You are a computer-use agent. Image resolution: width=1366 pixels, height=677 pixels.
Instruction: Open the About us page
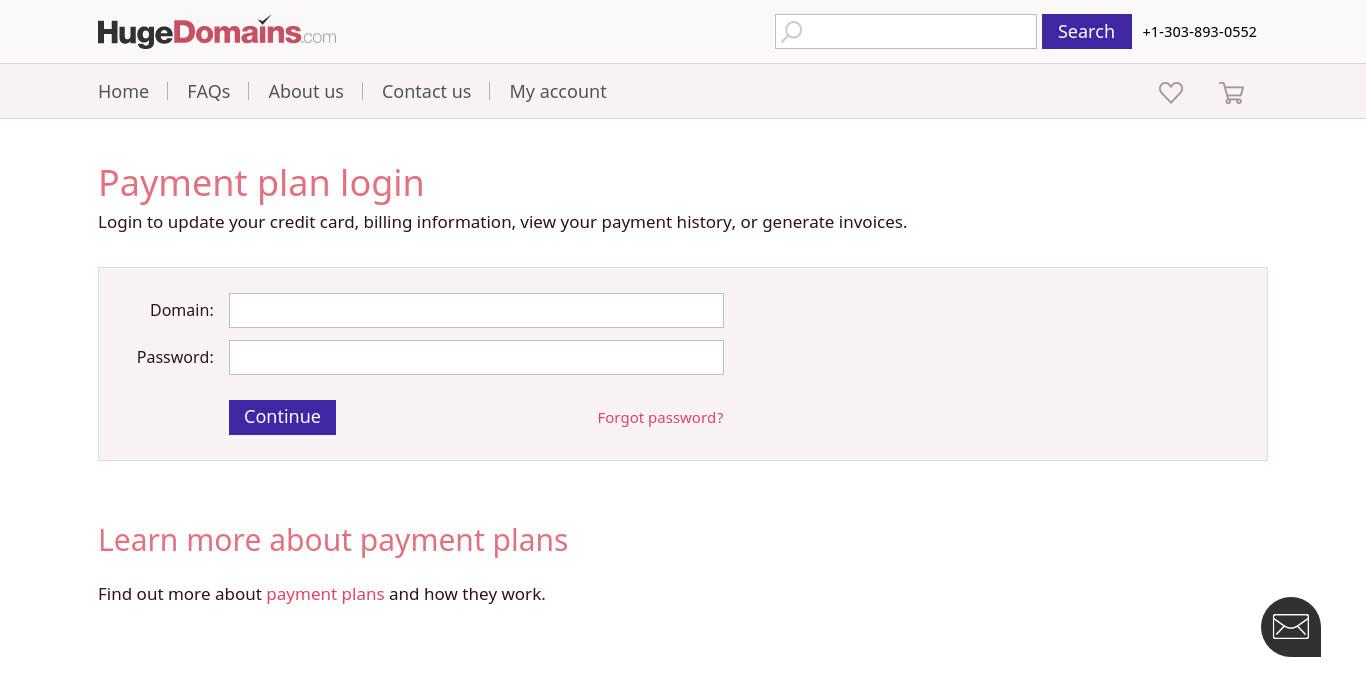click(306, 91)
